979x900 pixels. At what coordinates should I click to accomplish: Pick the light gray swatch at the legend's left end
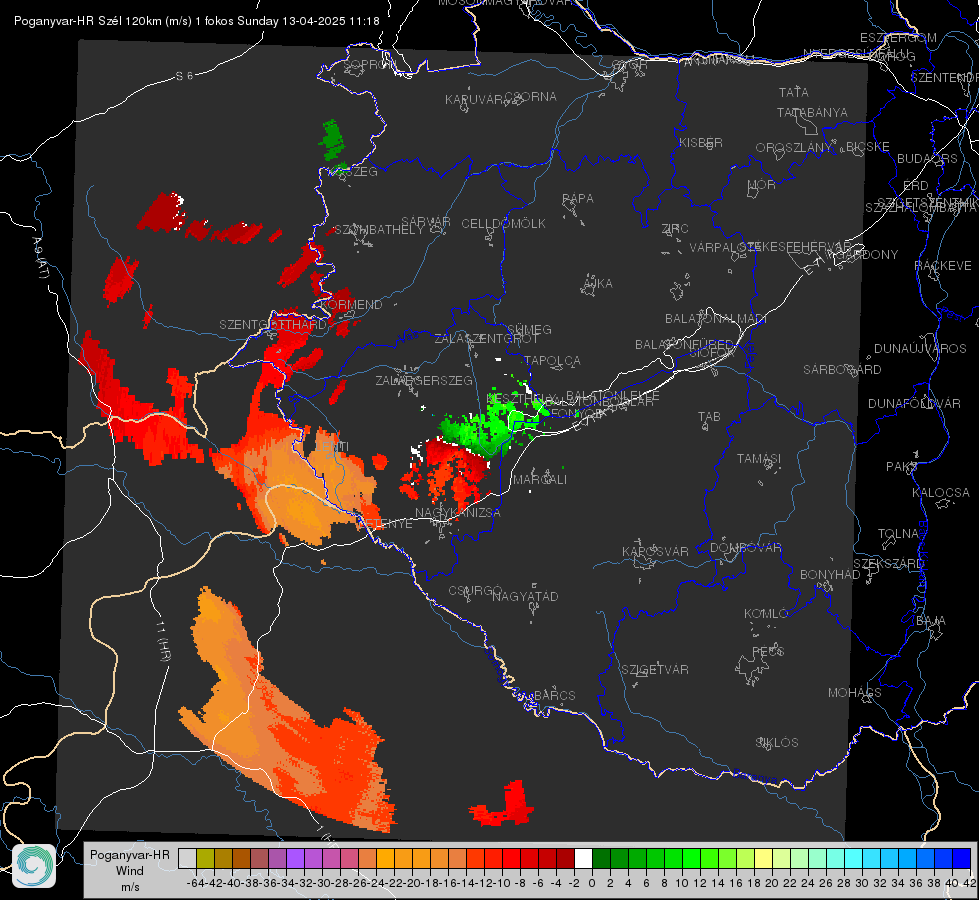[x=187, y=859]
